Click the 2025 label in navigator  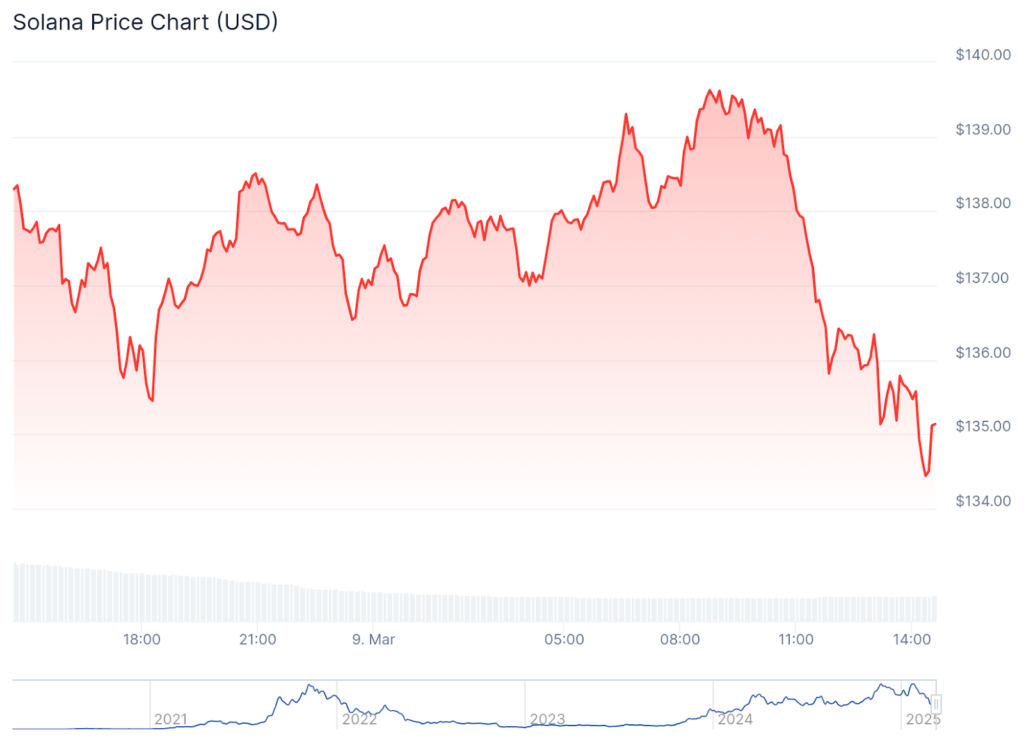click(922, 719)
